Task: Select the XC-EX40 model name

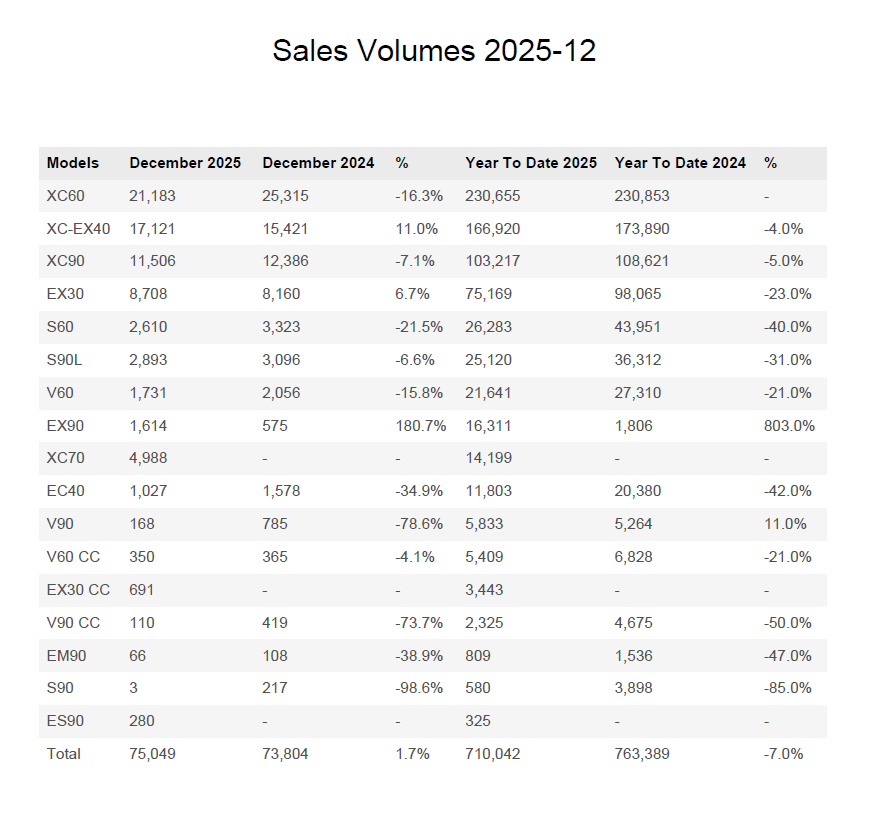Action: pyautogui.click(x=78, y=229)
